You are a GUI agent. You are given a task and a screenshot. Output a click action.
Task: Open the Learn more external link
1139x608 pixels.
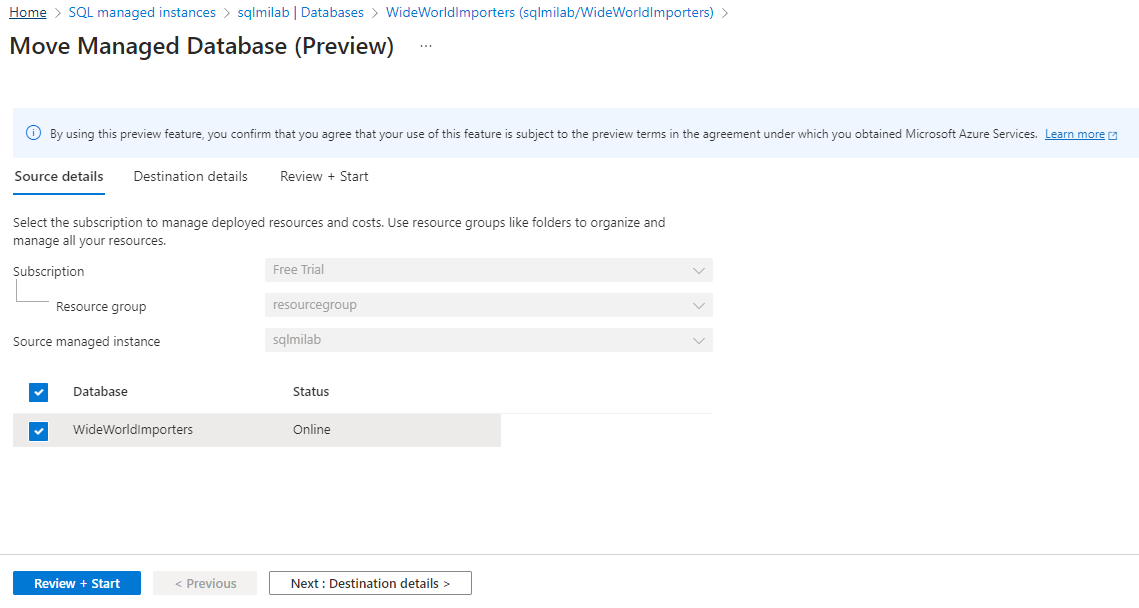point(1080,134)
